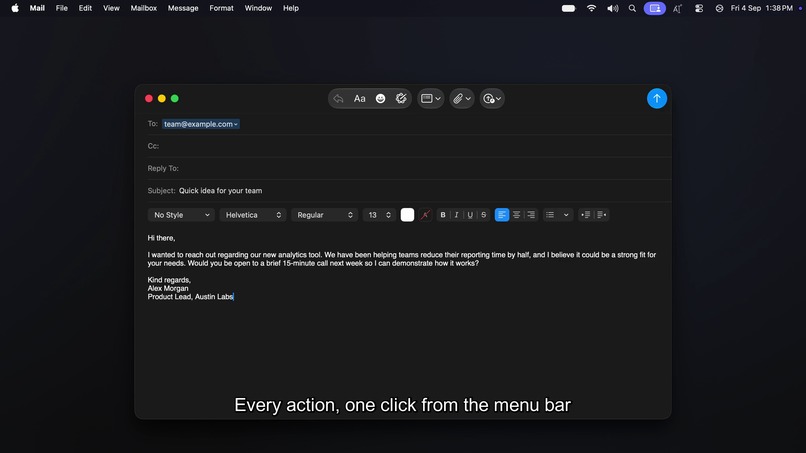The image size is (806, 453).
Task: Open the Help menu
Action: click(291, 8)
